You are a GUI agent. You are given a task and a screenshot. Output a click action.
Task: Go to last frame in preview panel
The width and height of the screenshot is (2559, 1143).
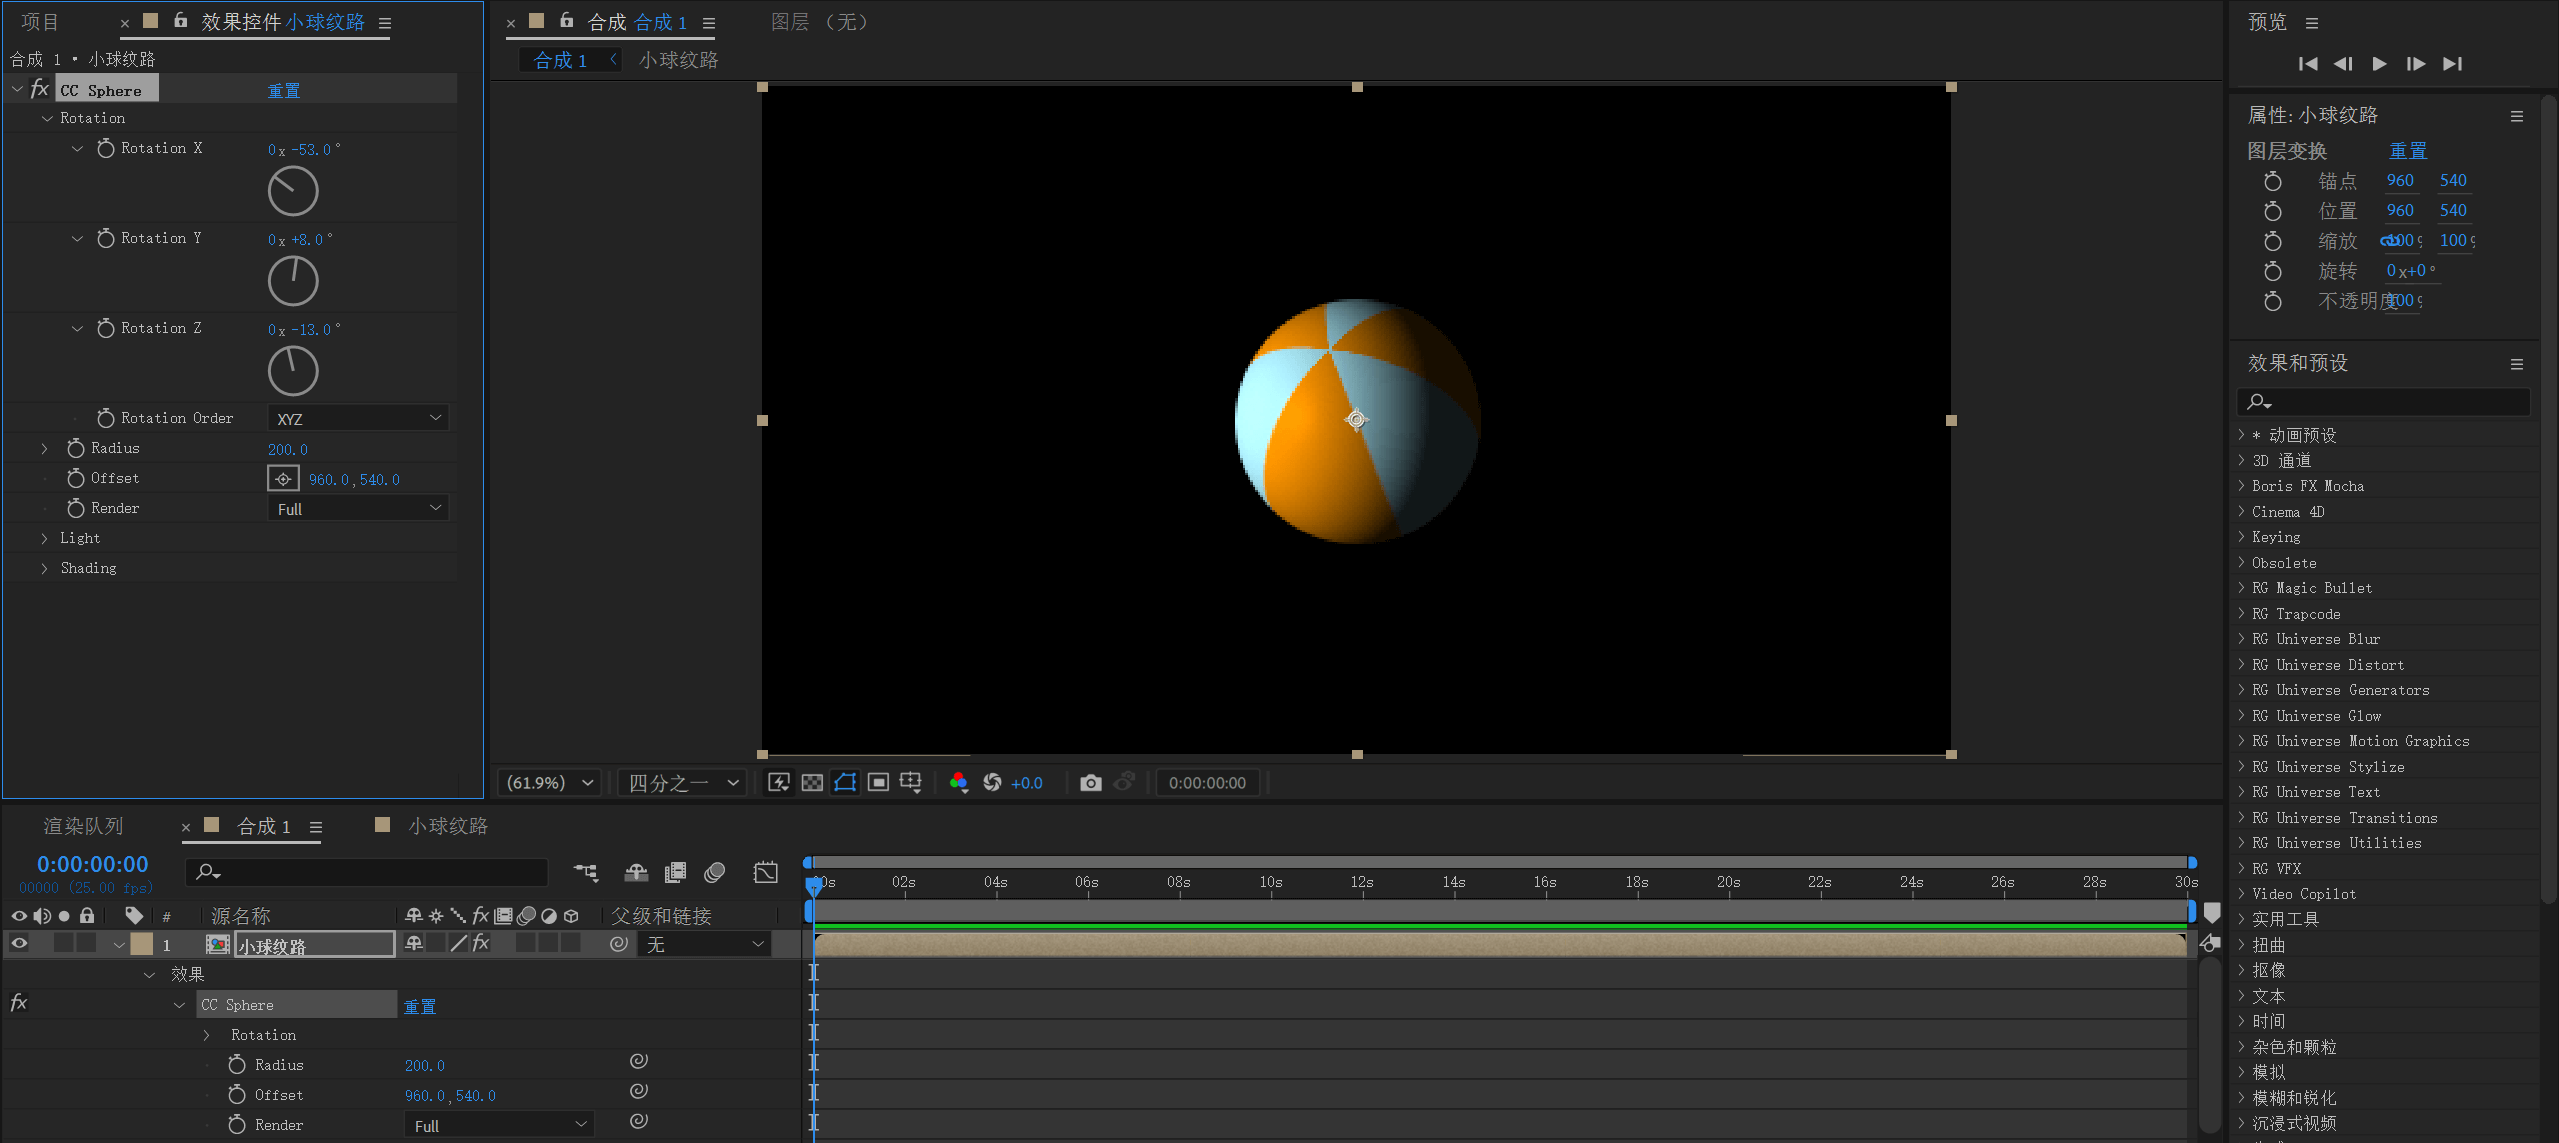[2452, 64]
